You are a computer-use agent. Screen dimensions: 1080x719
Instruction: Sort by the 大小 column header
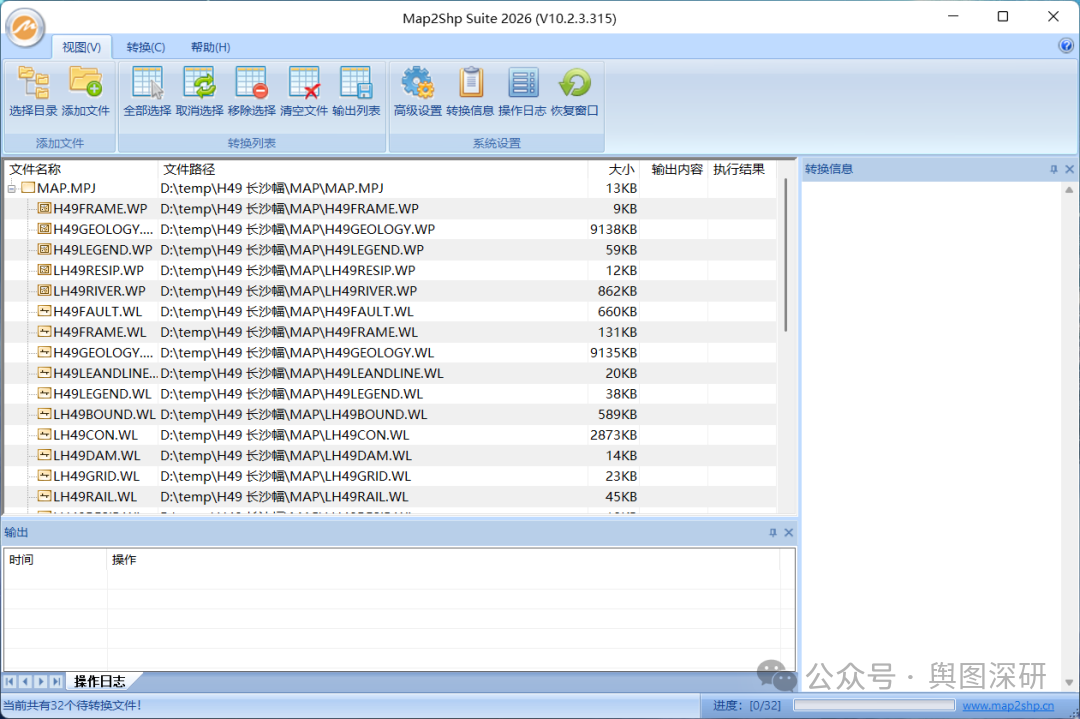click(x=621, y=170)
